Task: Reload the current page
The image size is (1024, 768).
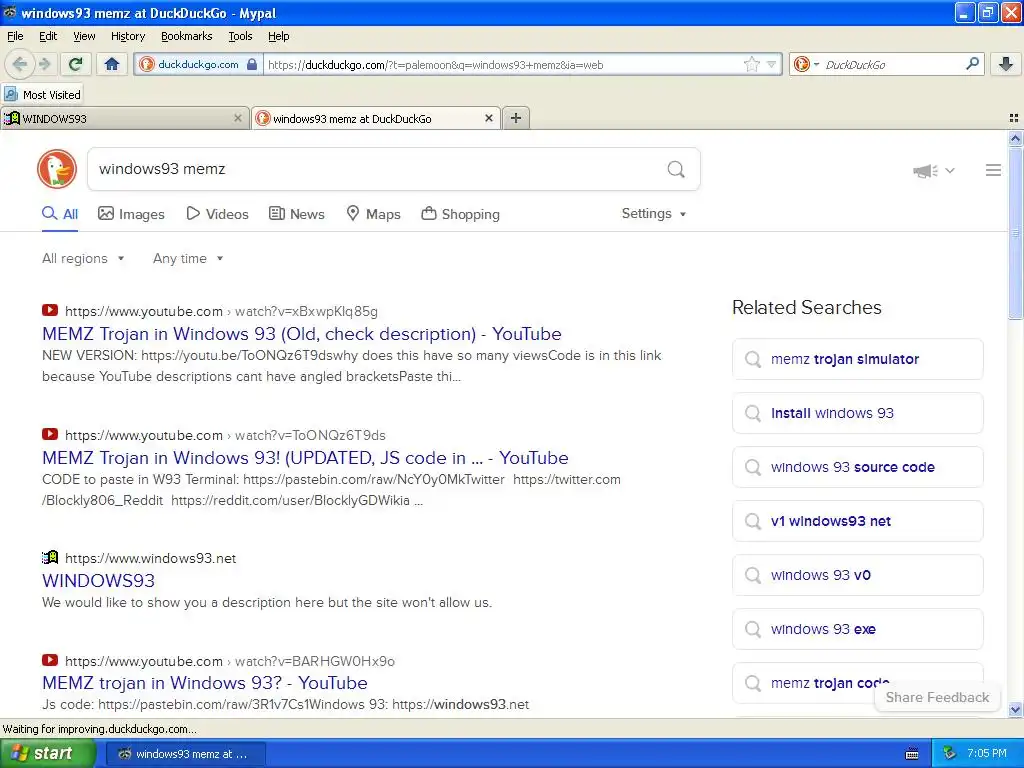Action: pos(76,64)
